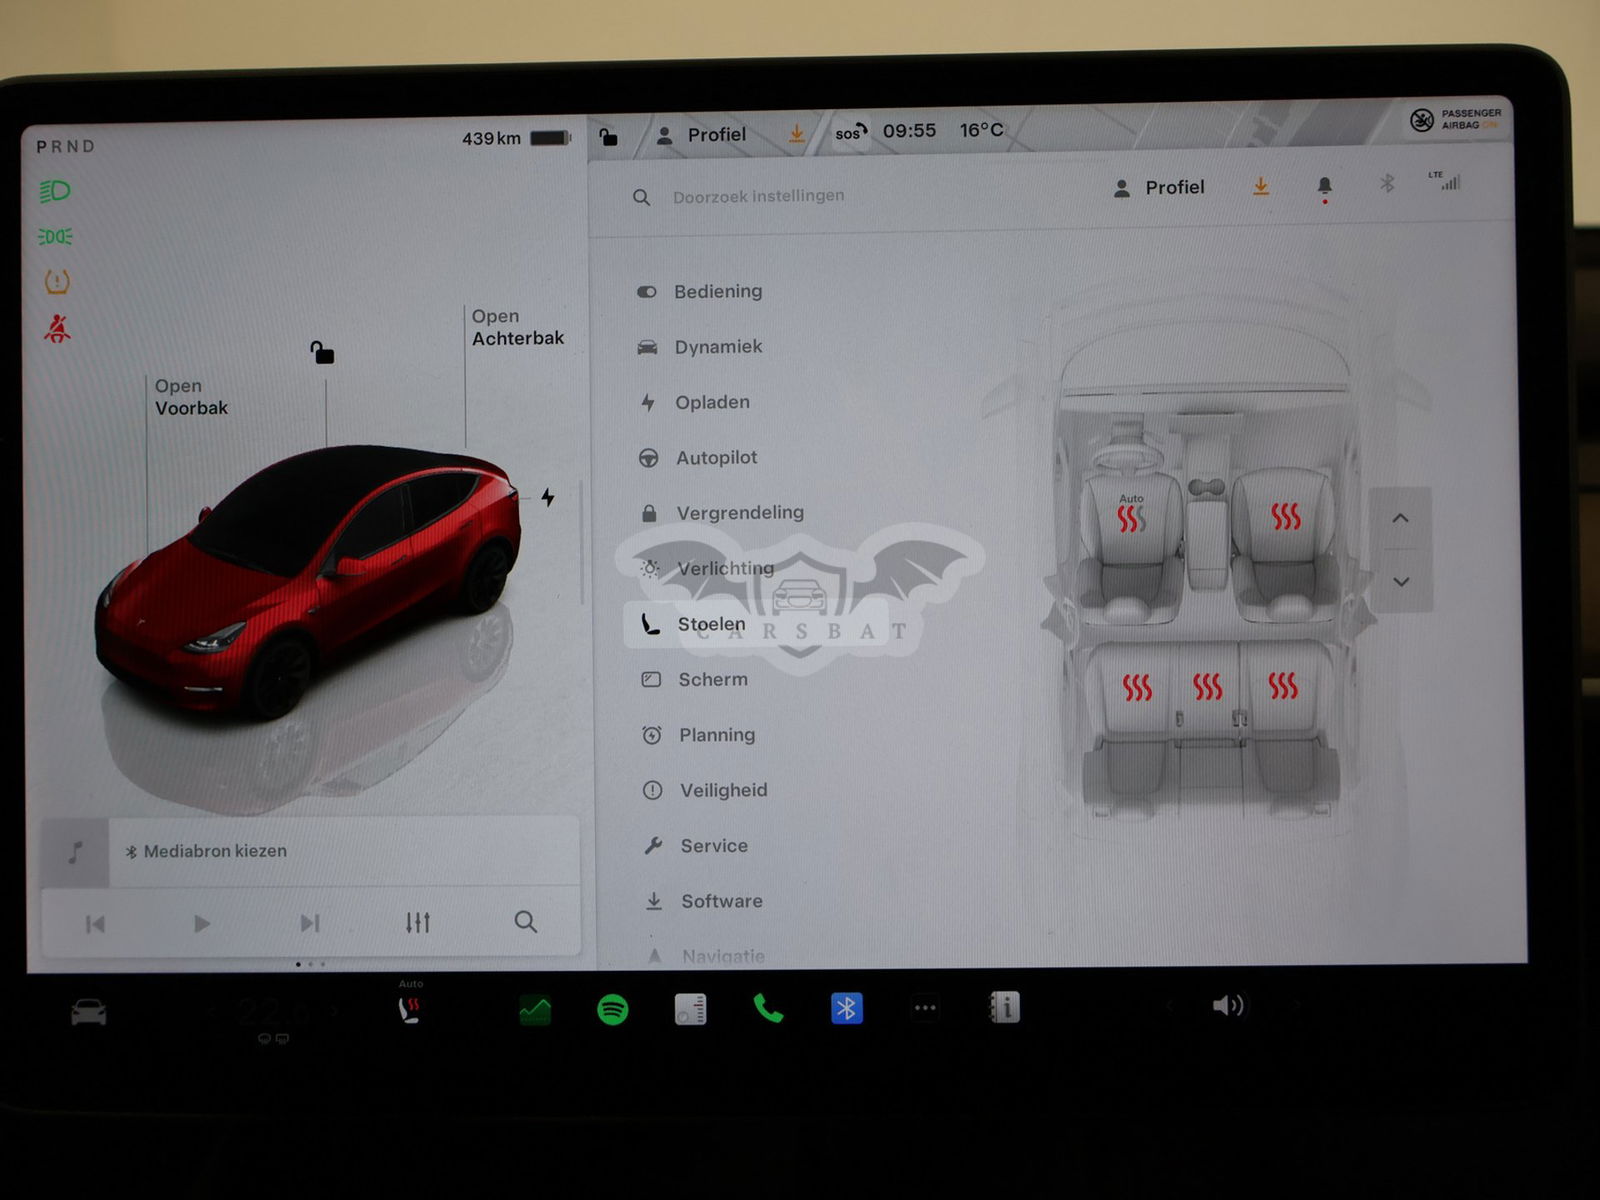Tap the speaker volume control icon
This screenshot has width=1600, height=1200.
pyautogui.click(x=1228, y=1005)
